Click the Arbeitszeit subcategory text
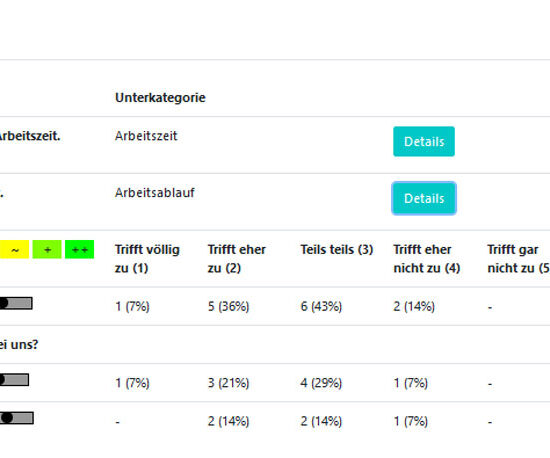 146,136
